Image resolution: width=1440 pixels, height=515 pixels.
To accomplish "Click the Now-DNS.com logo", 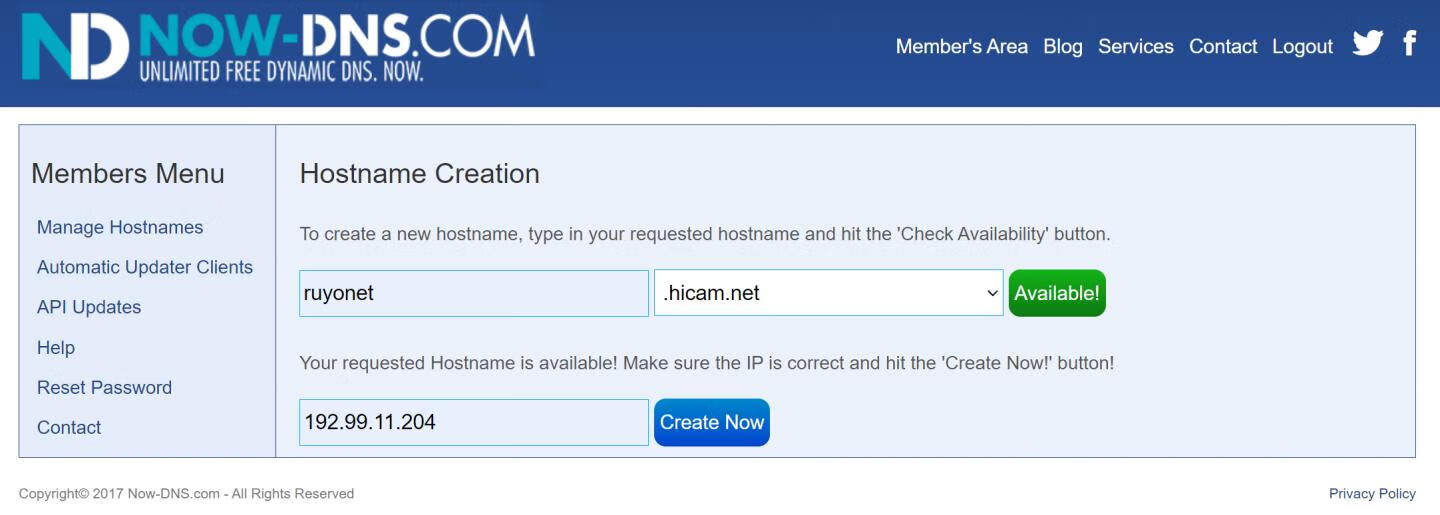I will click(278, 46).
